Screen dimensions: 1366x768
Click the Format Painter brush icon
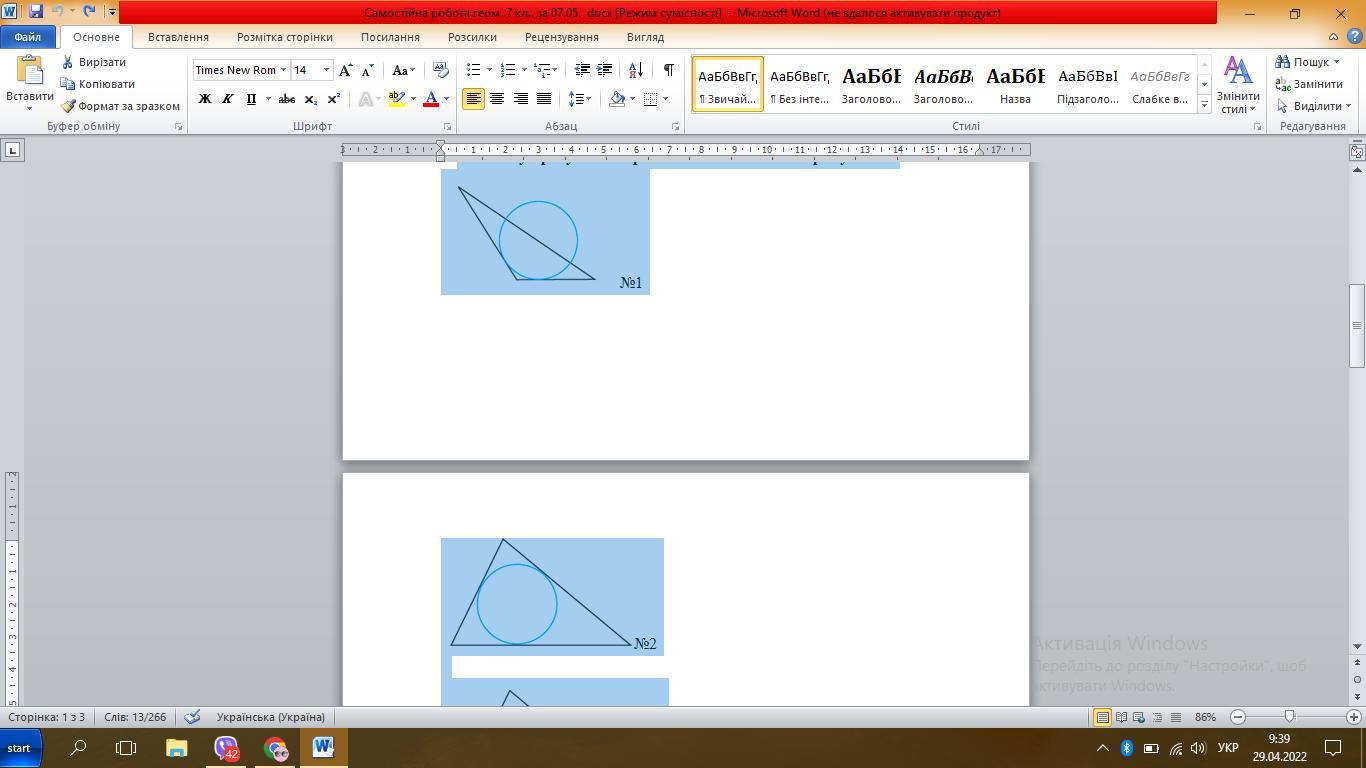click(x=69, y=106)
